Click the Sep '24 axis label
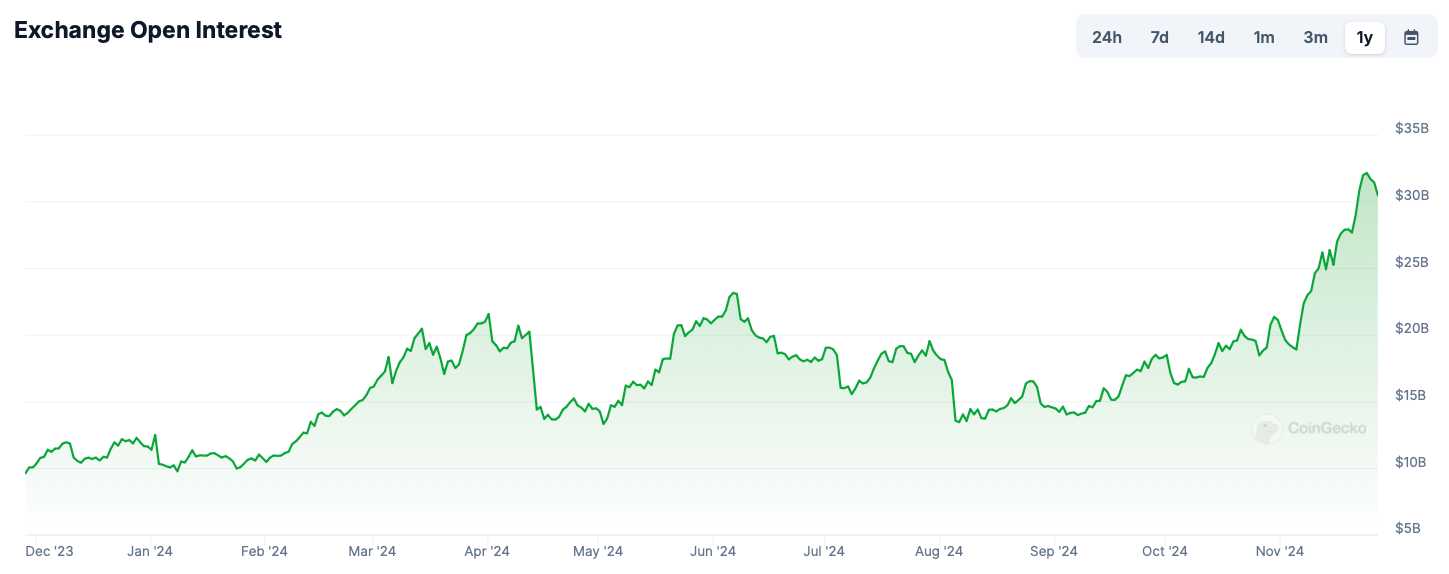Screen dimensions: 1449x574 [1054, 551]
